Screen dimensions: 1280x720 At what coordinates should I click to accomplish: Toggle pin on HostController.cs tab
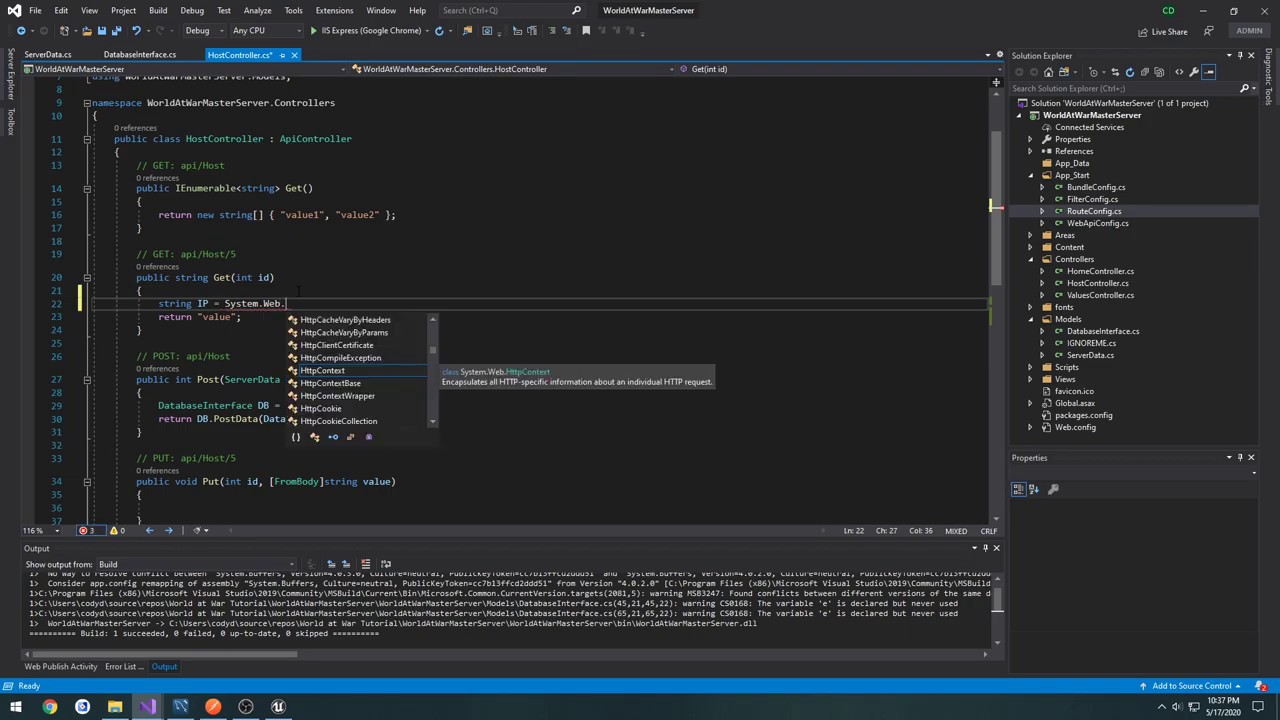(282, 55)
